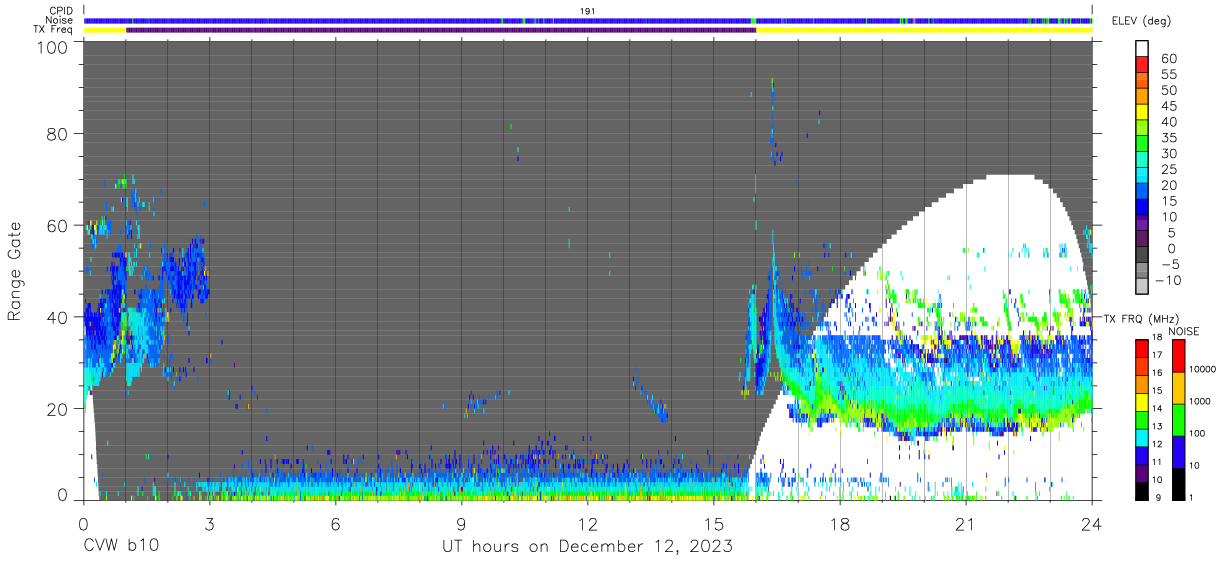Click the 'Range Gate' y-axis label
The image size is (1228, 567).
point(15,271)
